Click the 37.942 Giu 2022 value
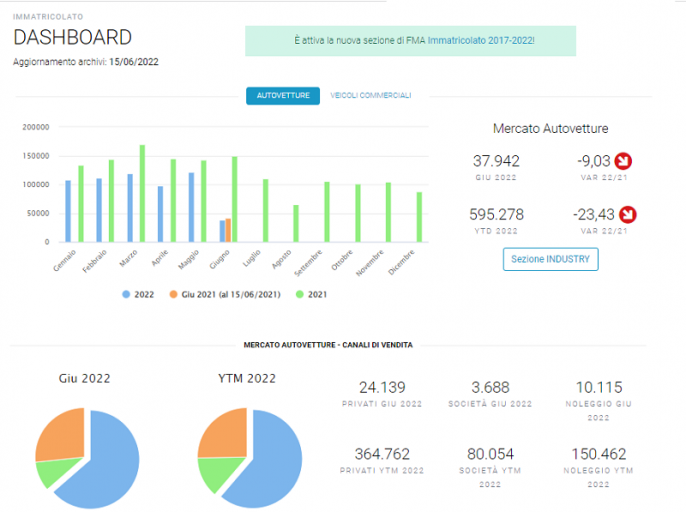Image resolution: width=686 pixels, height=512 pixels. click(496, 161)
